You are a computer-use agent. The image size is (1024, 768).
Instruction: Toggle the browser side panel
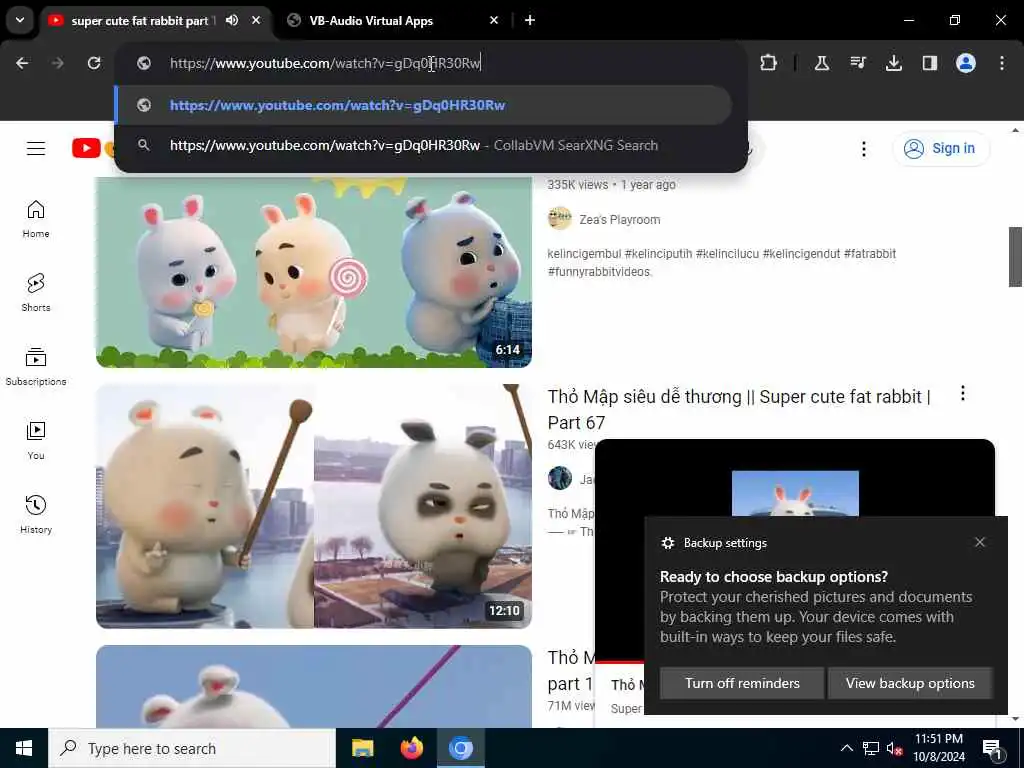[x=929, y=63]
